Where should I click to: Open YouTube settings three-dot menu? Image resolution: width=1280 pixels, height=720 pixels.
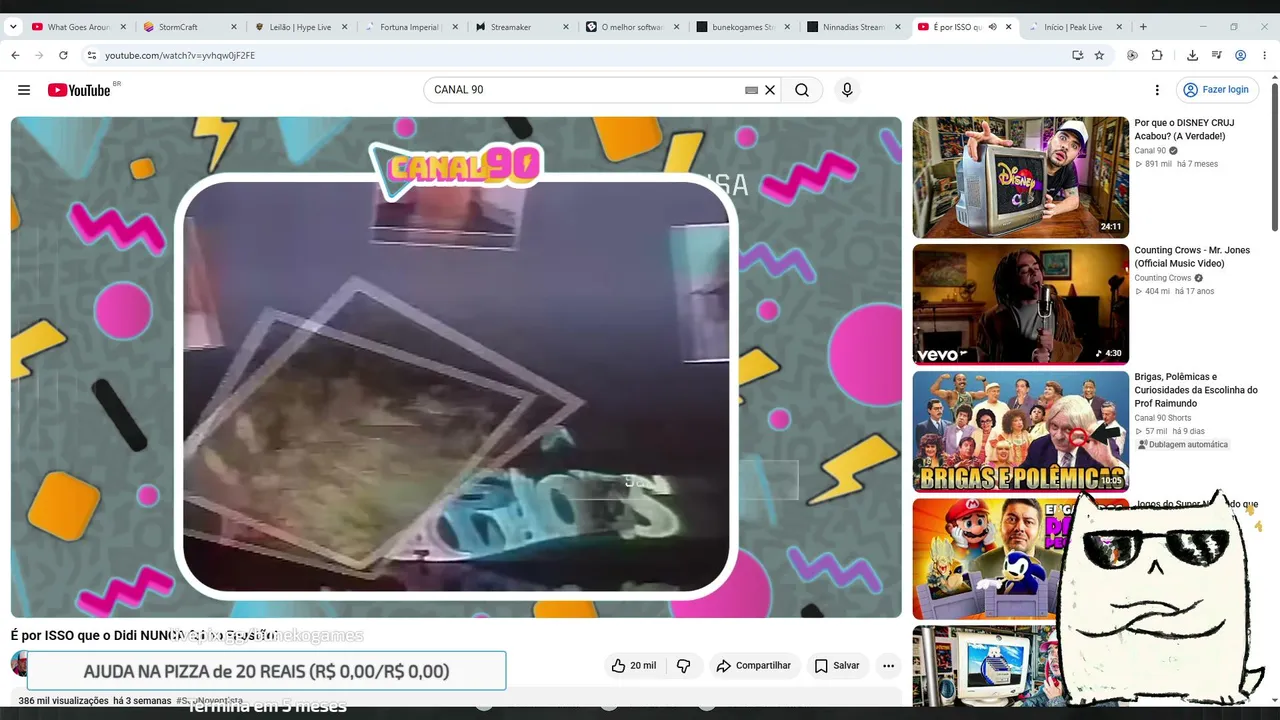[1157, 90]
